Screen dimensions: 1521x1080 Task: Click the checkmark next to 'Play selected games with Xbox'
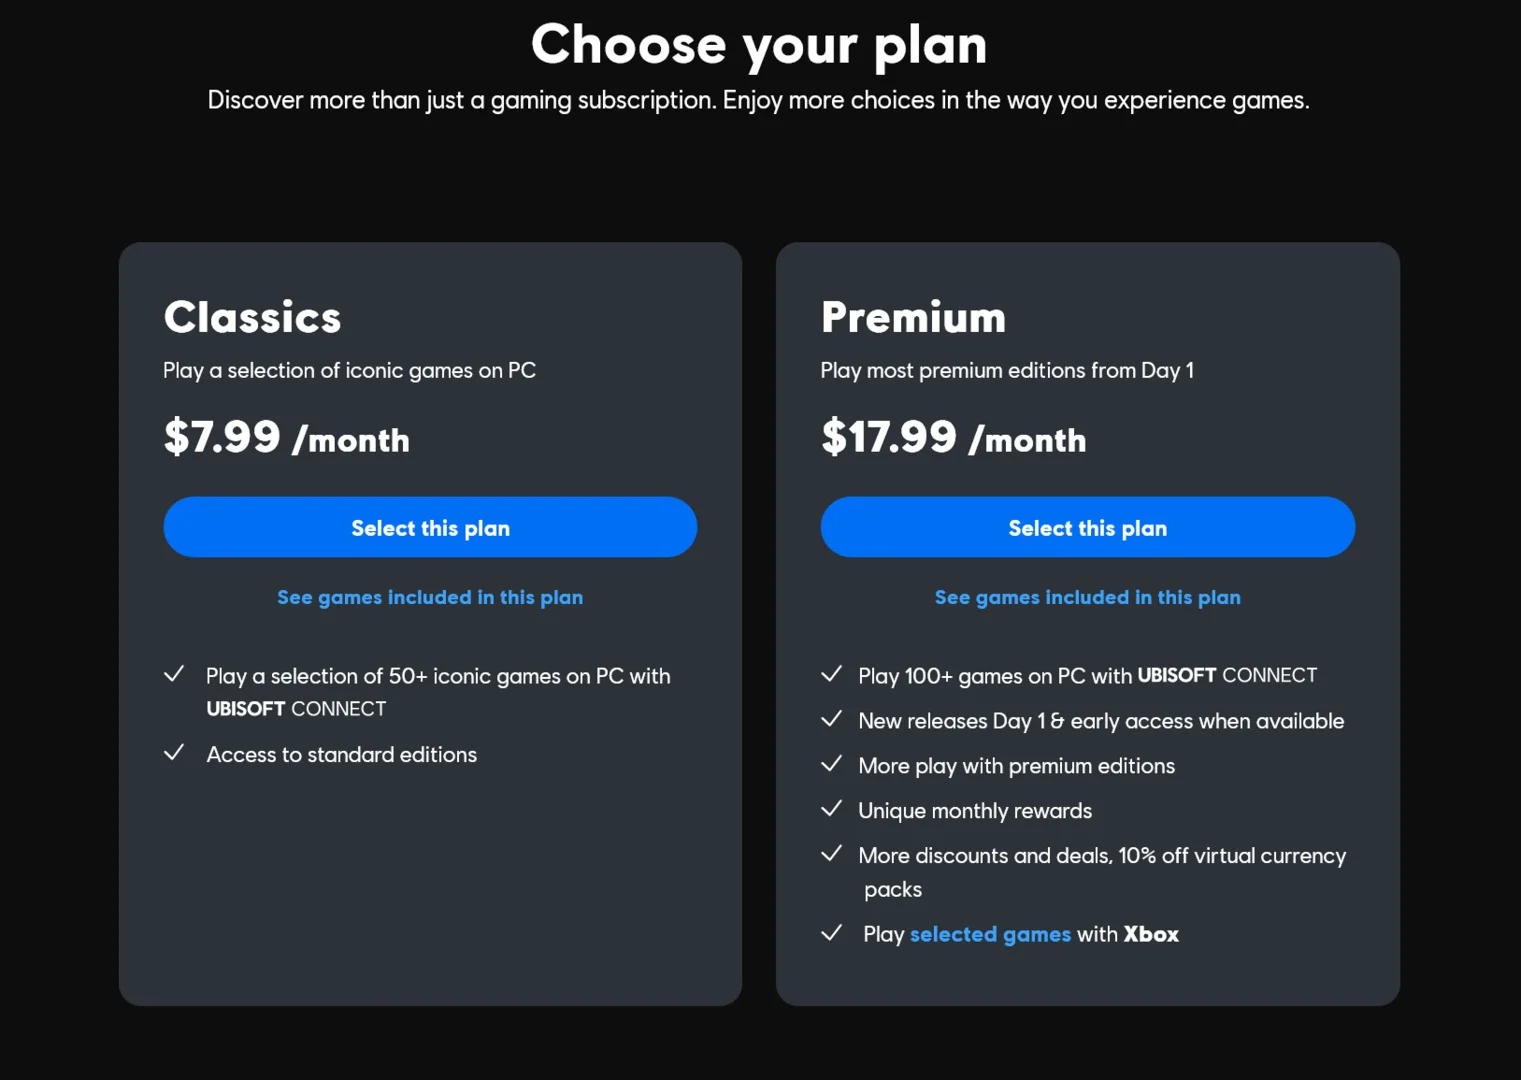pos(831,933)
